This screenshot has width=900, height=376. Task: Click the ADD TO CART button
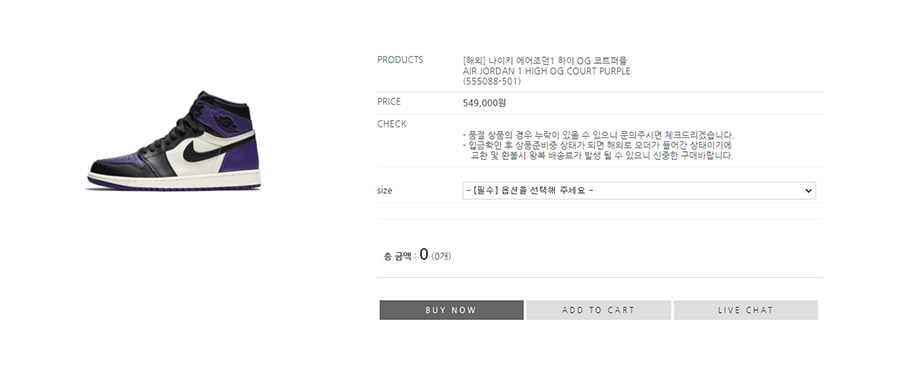[x=598, y=310]
